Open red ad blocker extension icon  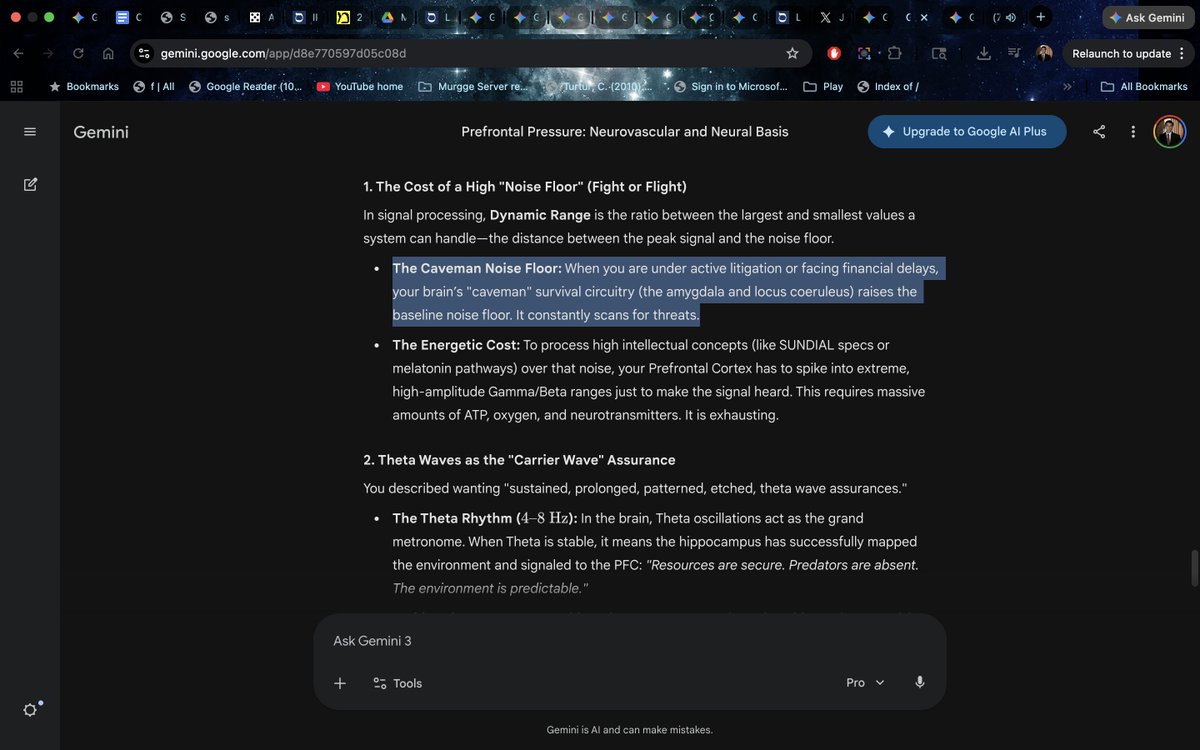coord(835,53)
